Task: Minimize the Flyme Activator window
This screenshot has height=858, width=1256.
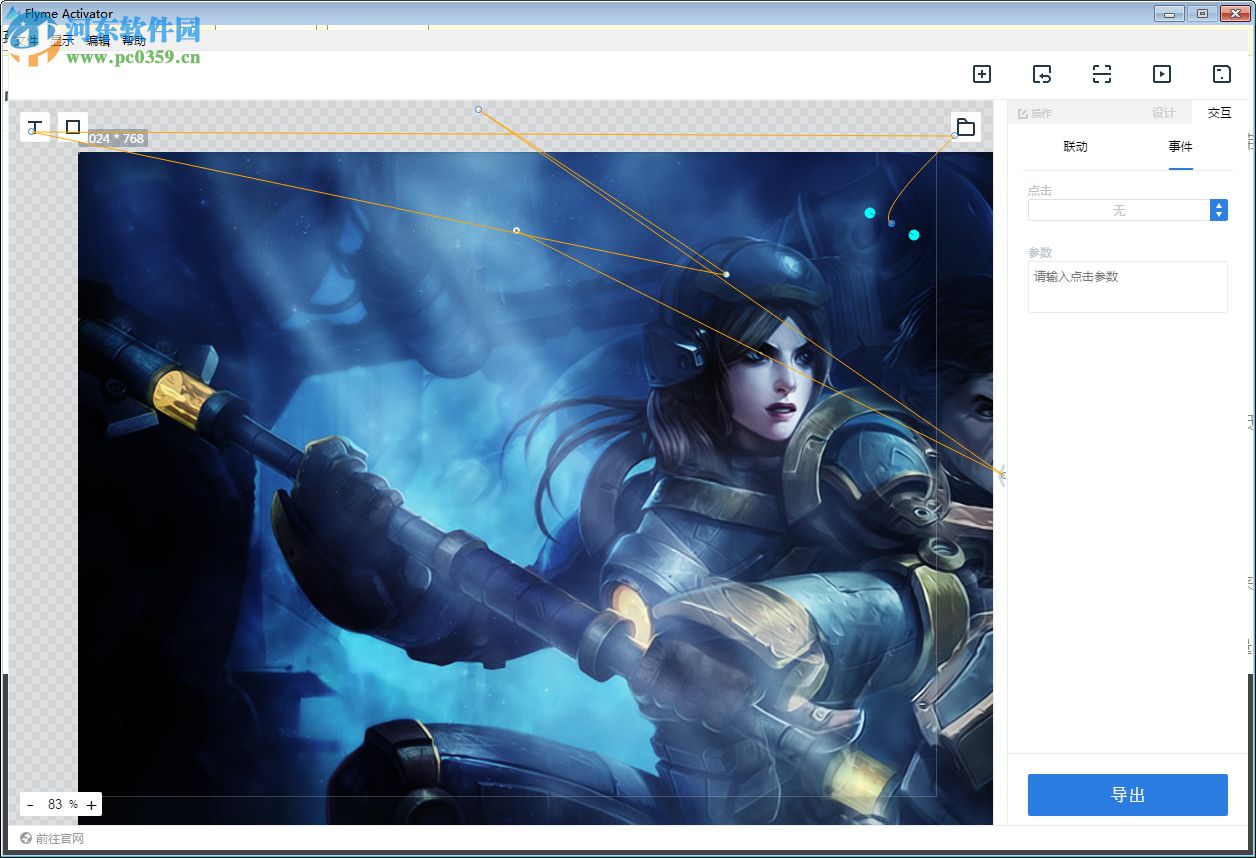Action: (x=1169, y=13)
